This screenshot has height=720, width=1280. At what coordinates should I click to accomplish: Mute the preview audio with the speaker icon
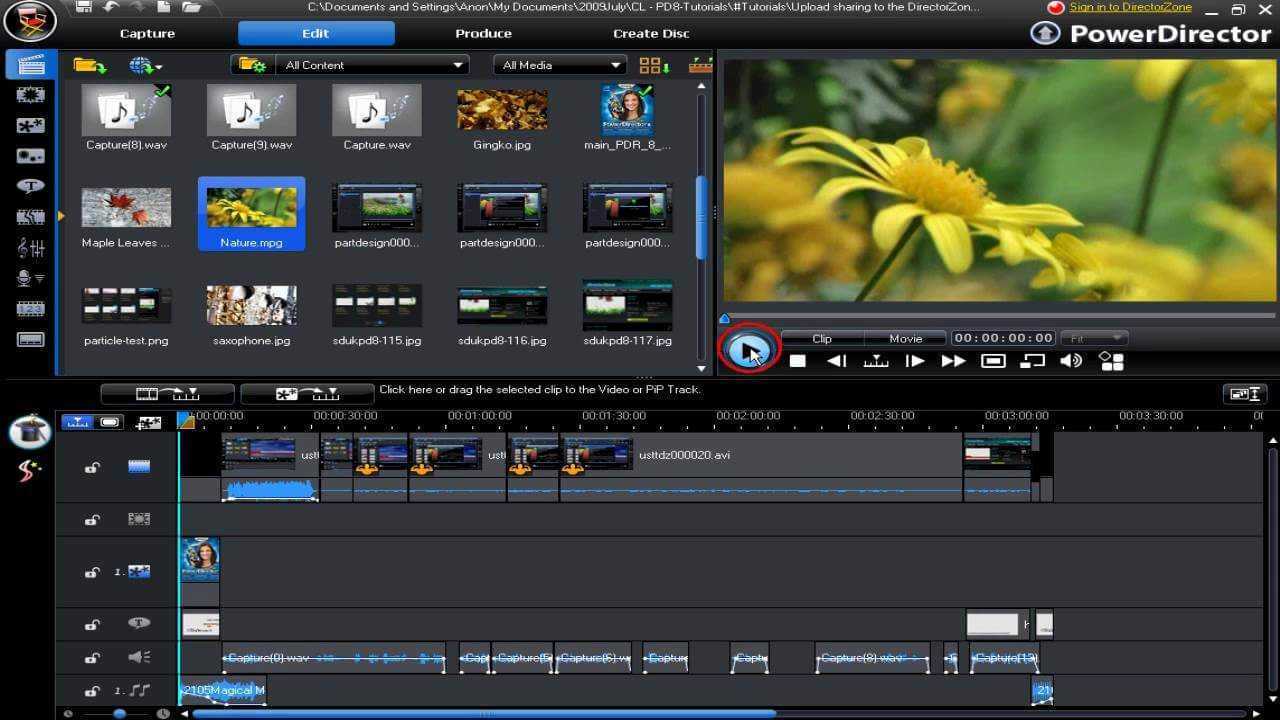pos(1071,361)
